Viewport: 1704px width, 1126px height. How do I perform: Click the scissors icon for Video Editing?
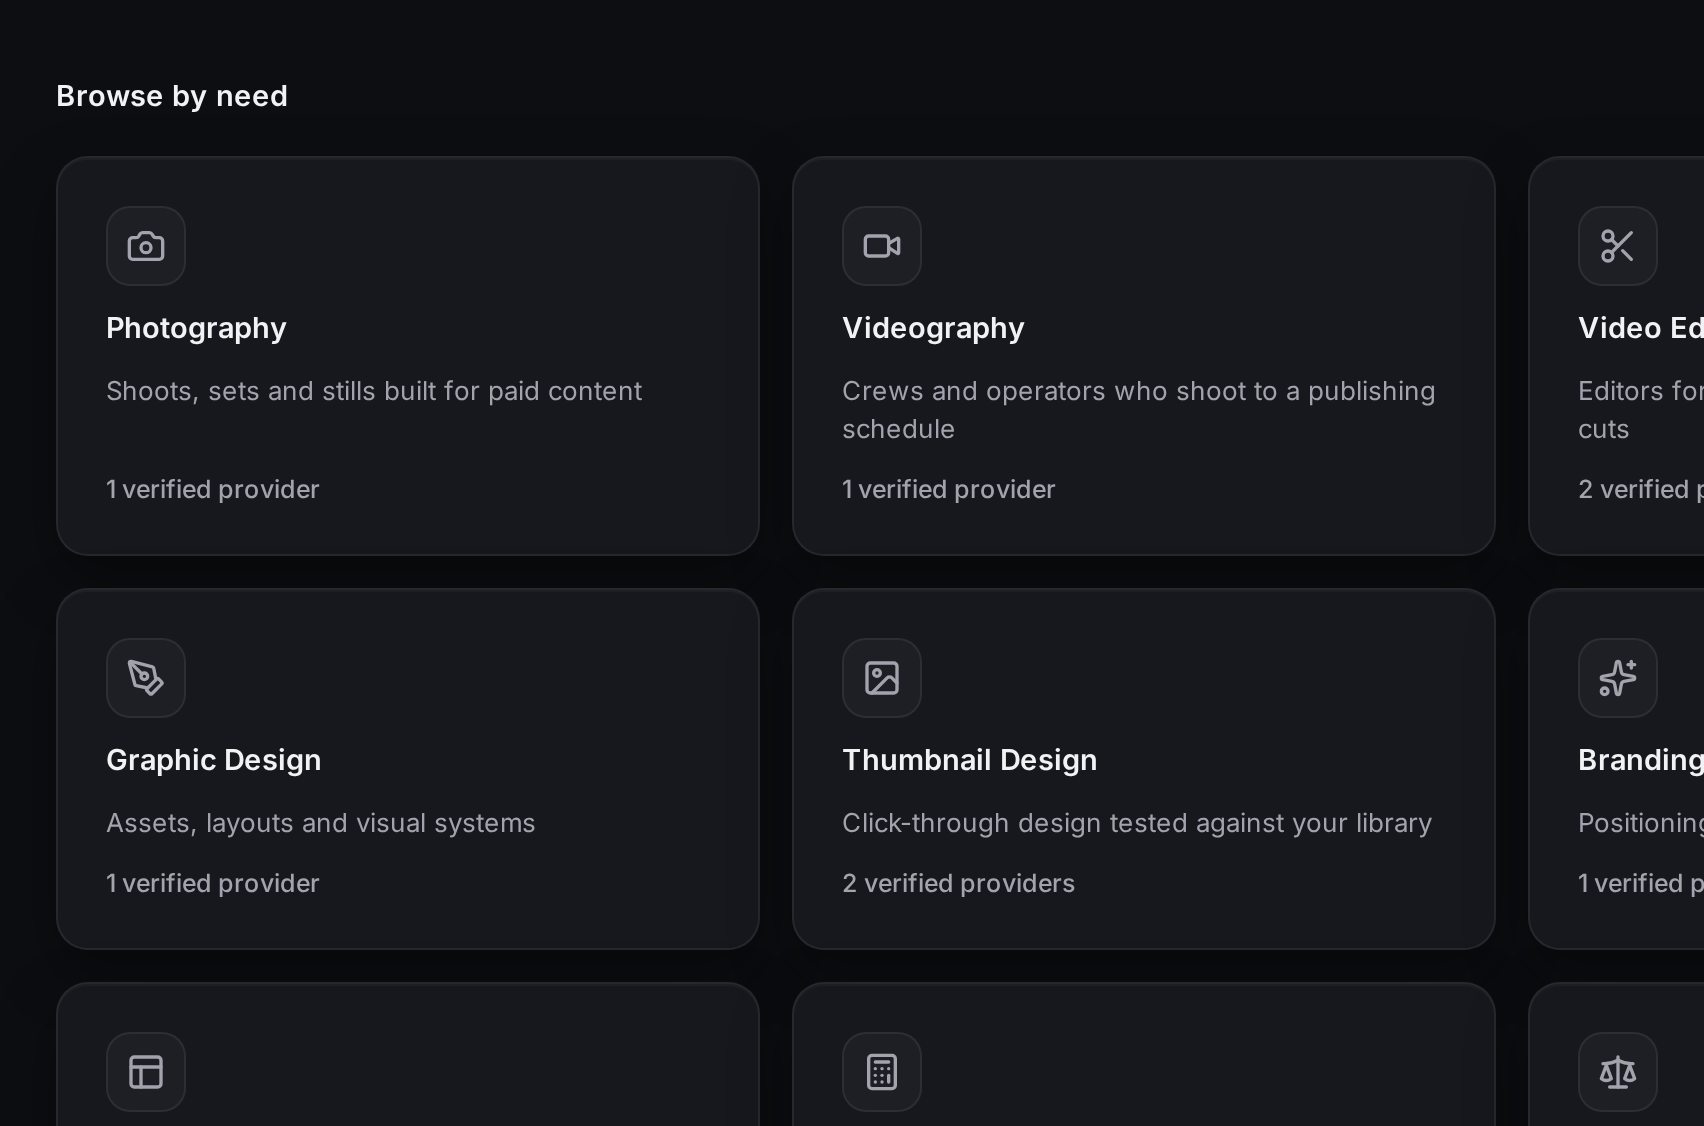(x=1618, y=246)
